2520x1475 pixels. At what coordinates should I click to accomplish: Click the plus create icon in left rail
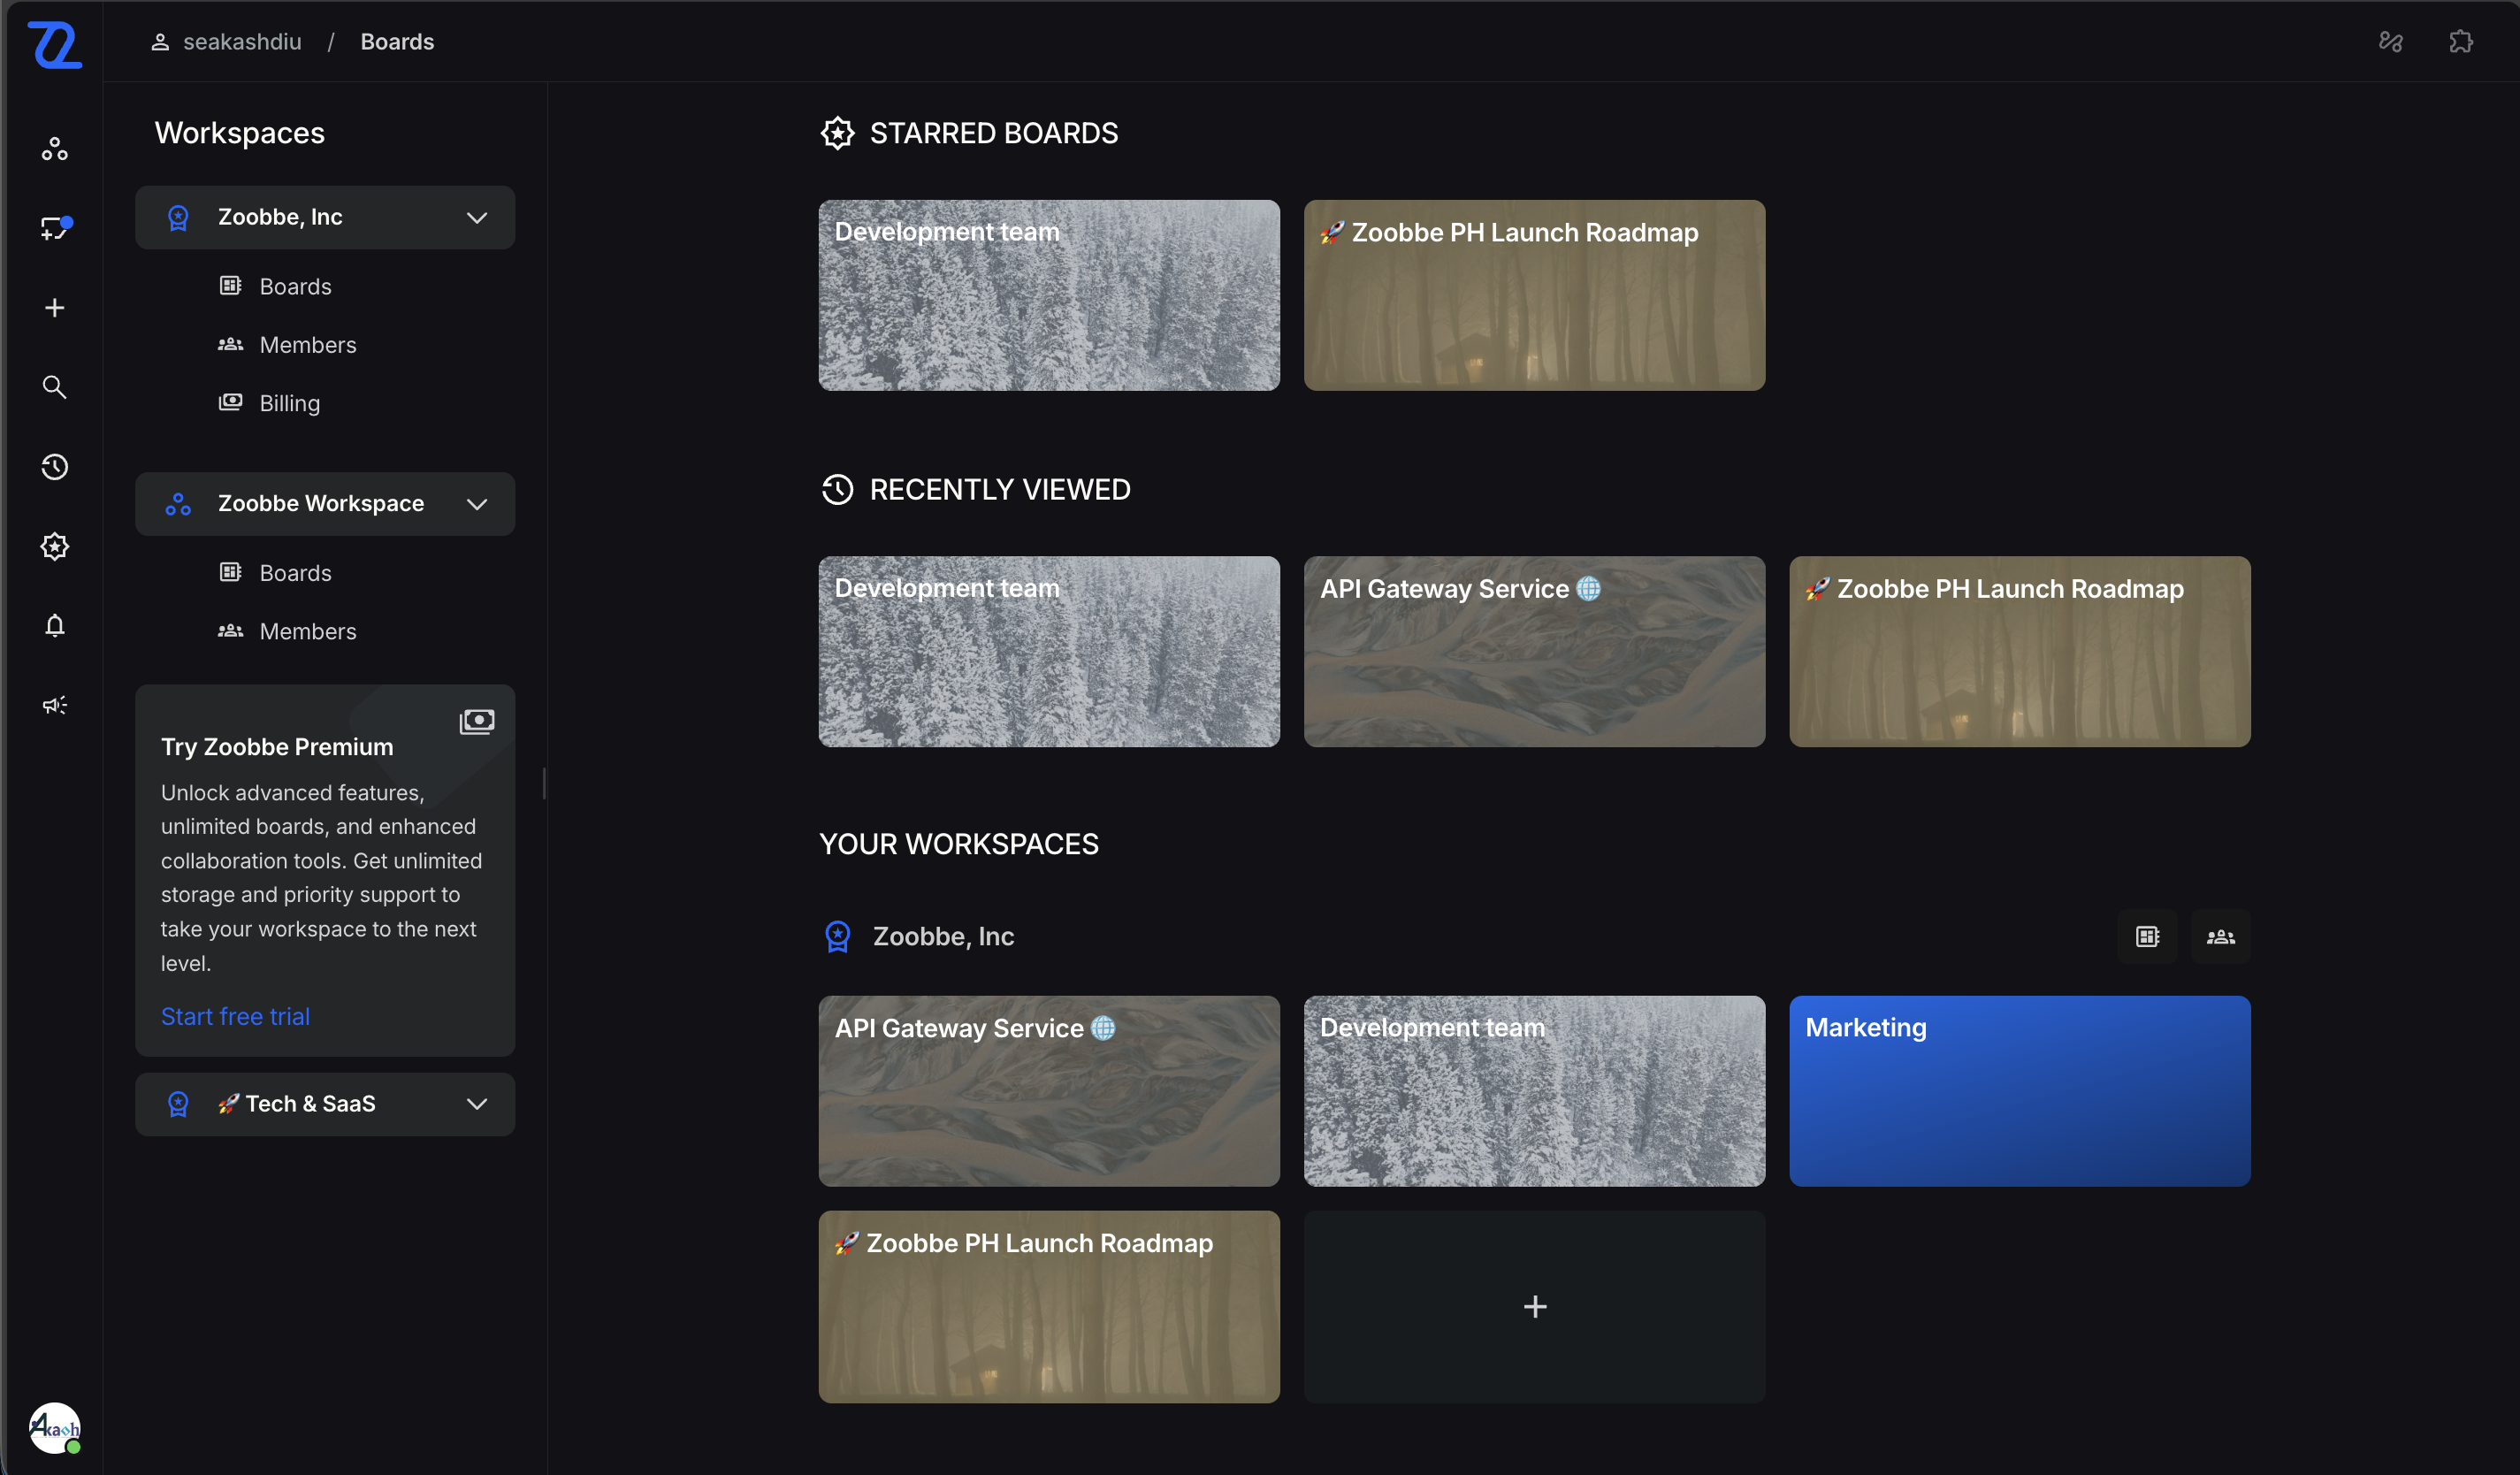point(55,308)
